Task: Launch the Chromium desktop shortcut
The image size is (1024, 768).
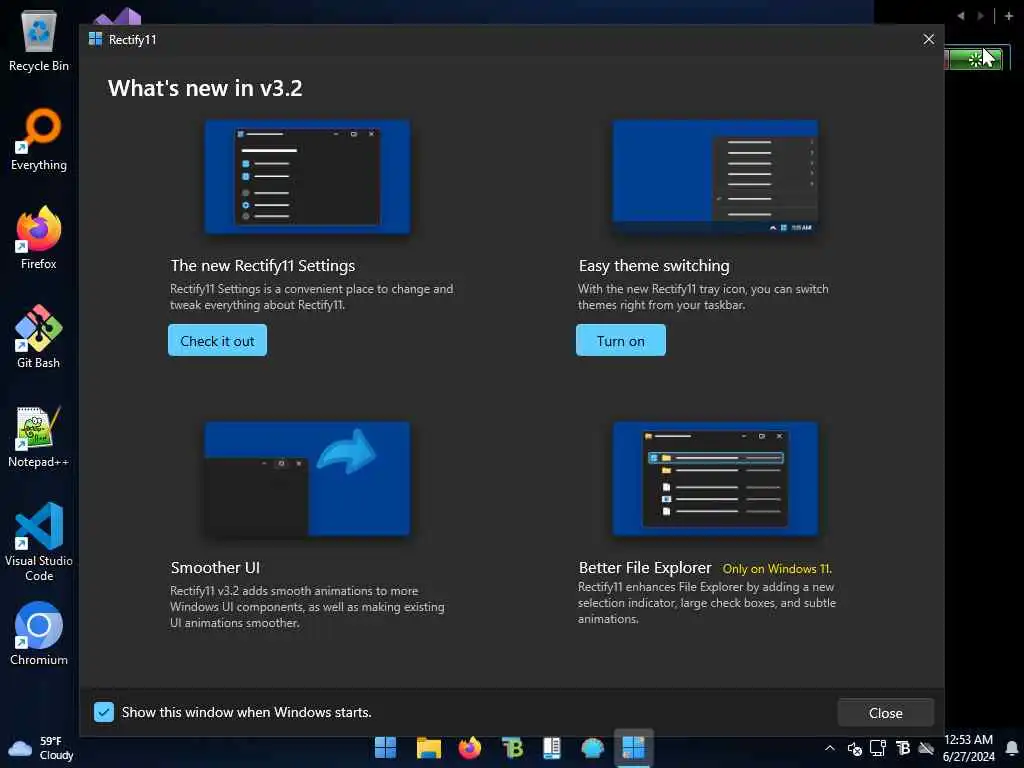Action: pyautogui.click(x=39, y=633)
